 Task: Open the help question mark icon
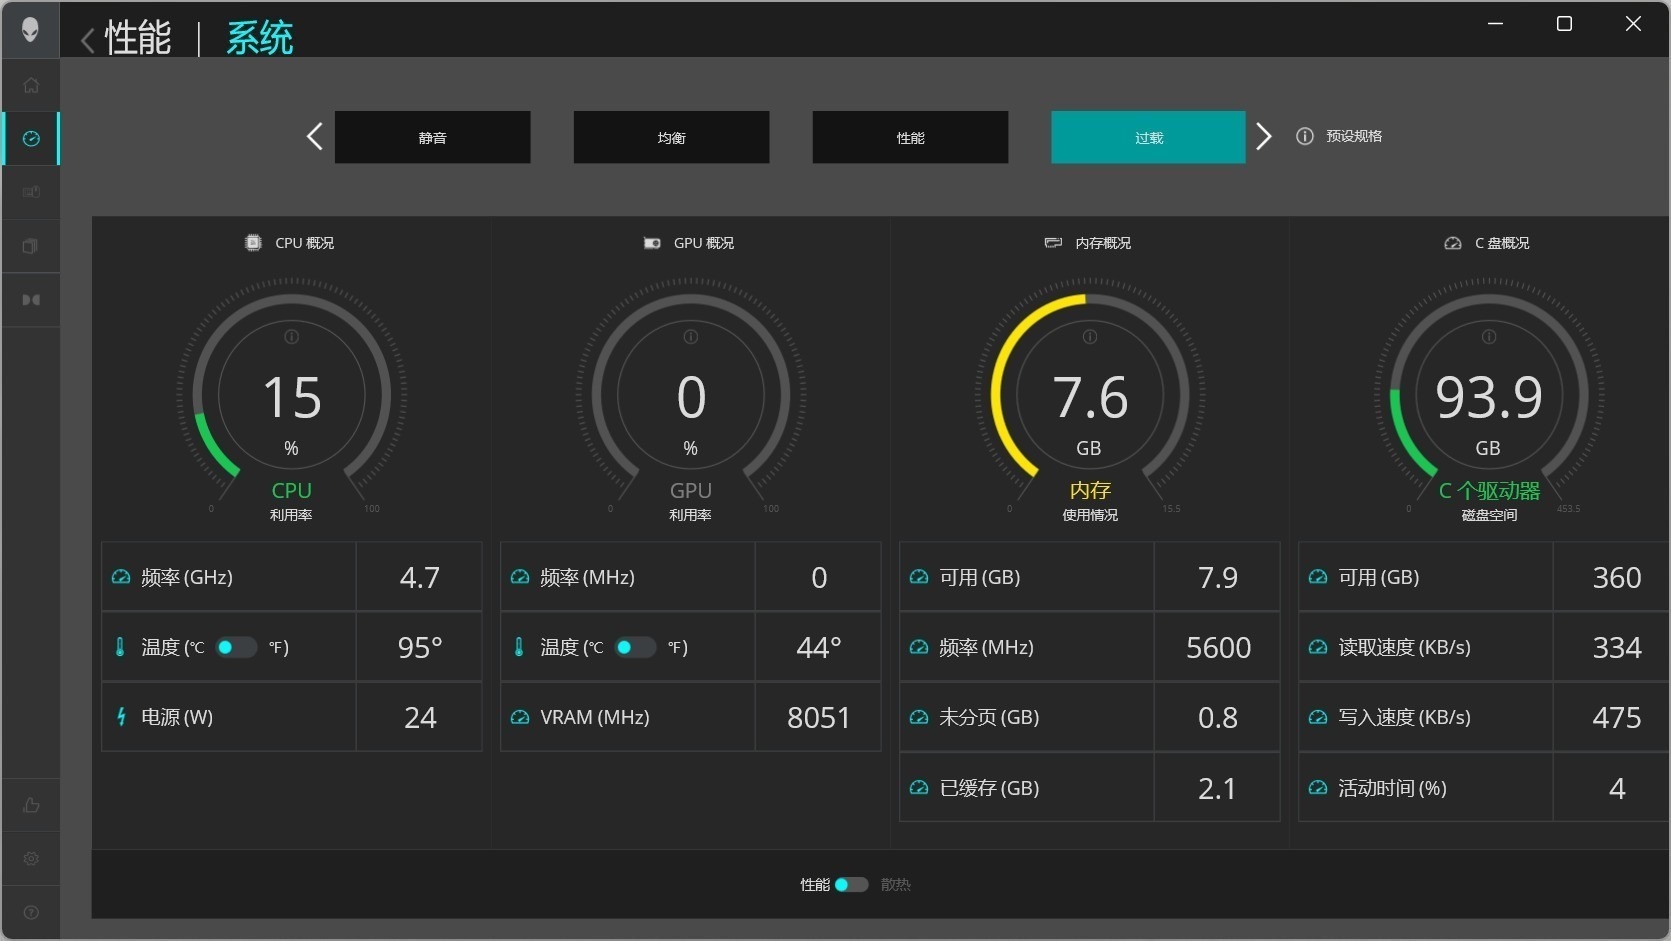(31, 912)
